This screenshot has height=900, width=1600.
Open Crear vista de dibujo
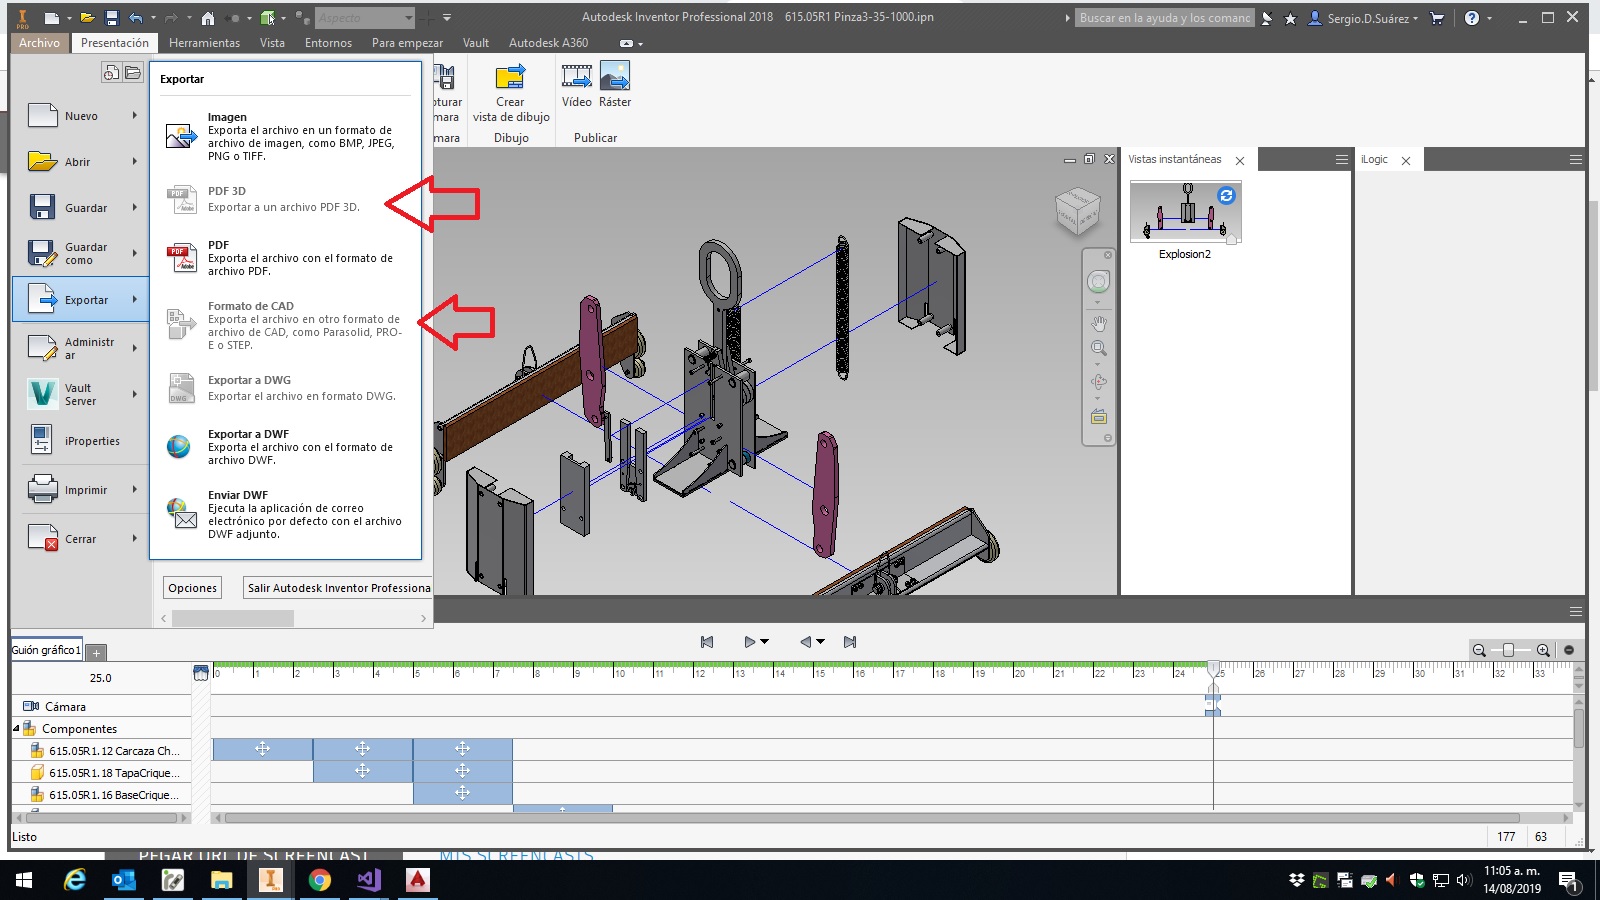[510, 92]
